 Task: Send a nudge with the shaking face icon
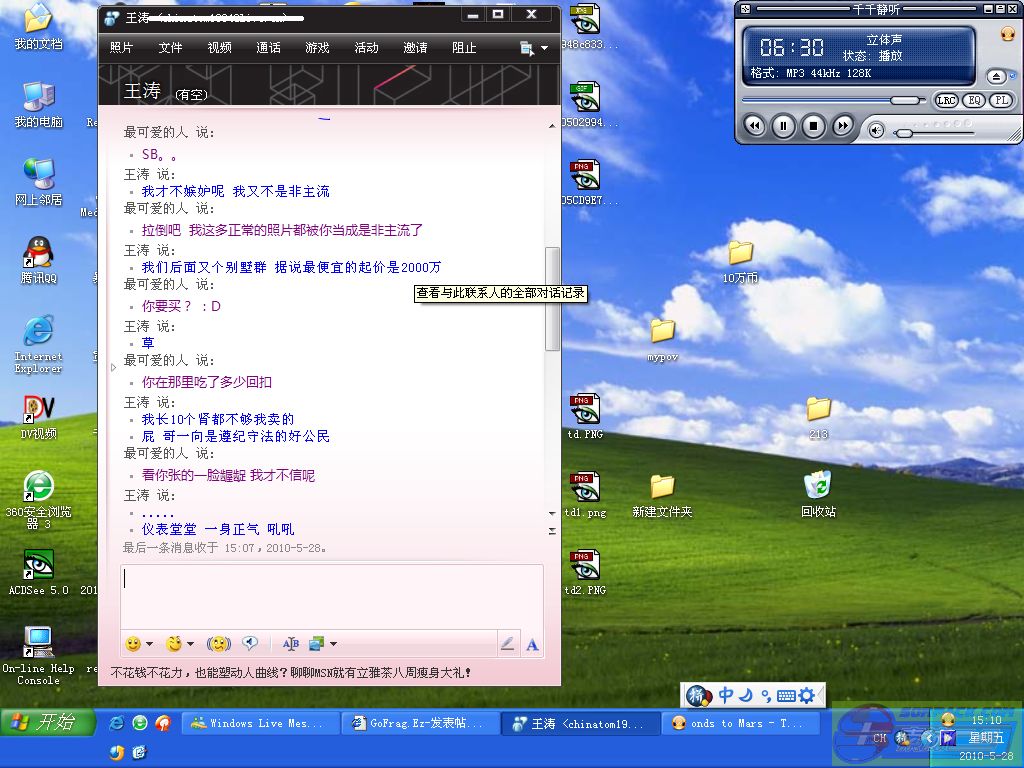tap(218, 644)
